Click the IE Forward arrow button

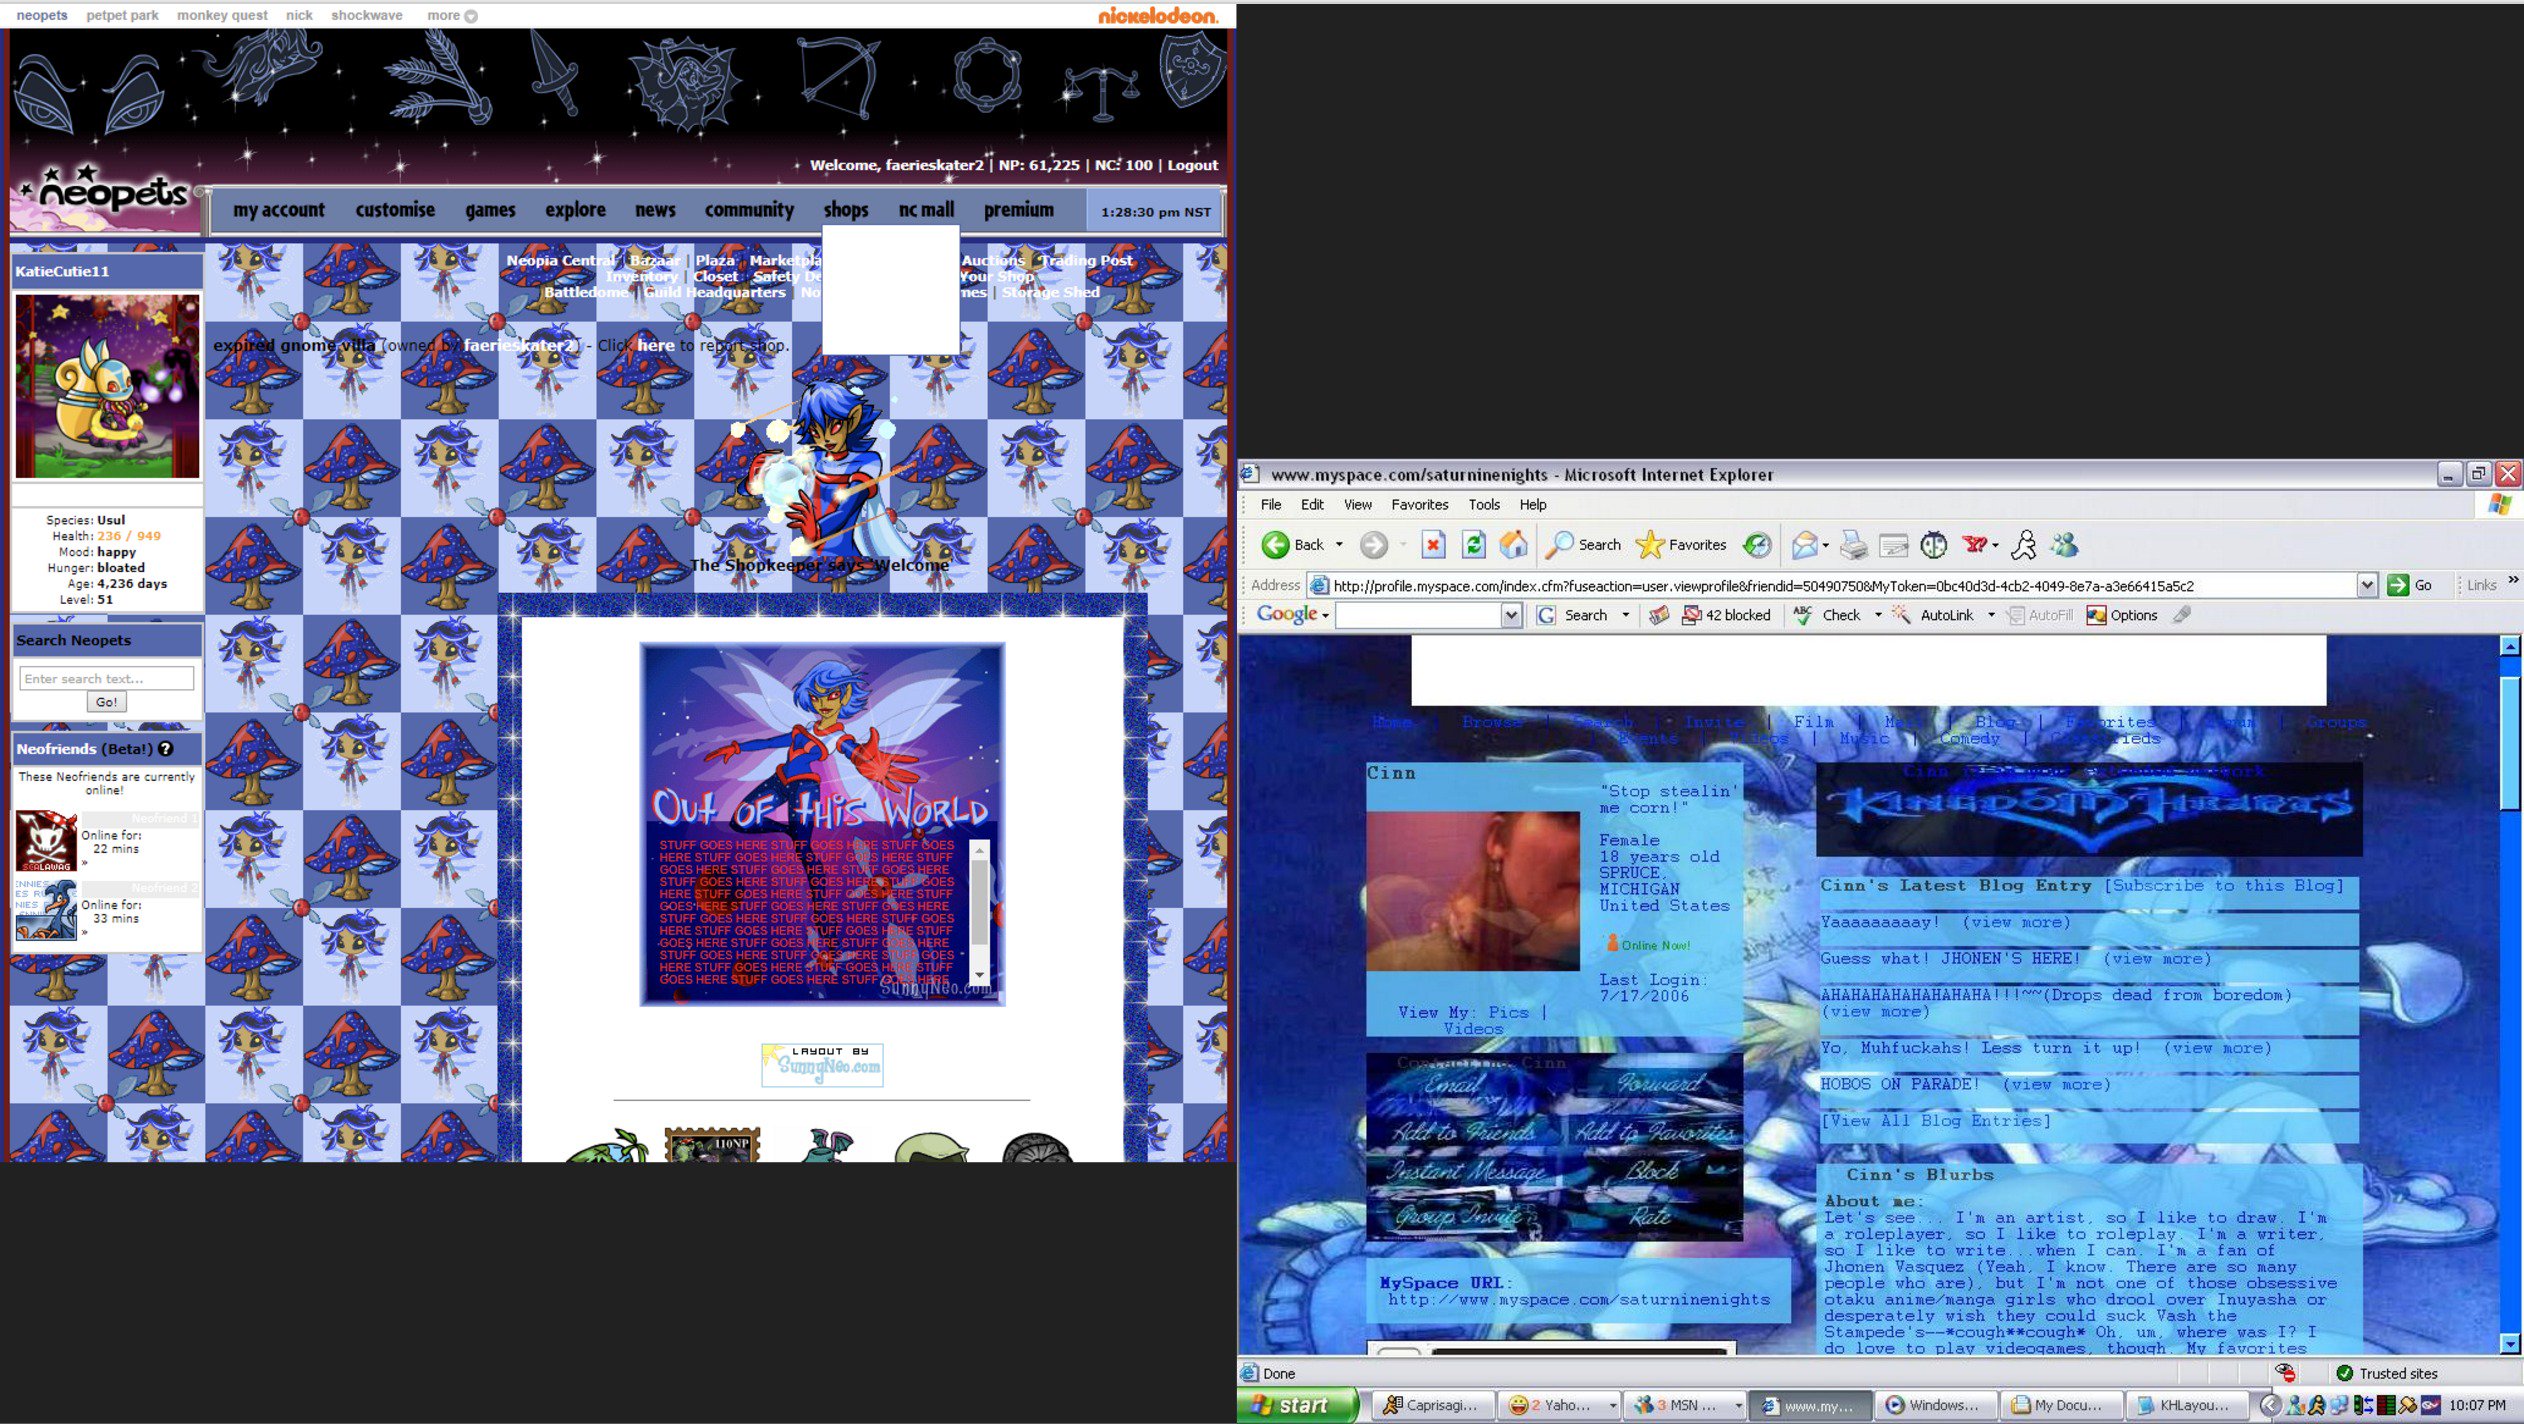[x=1374, y=544]
